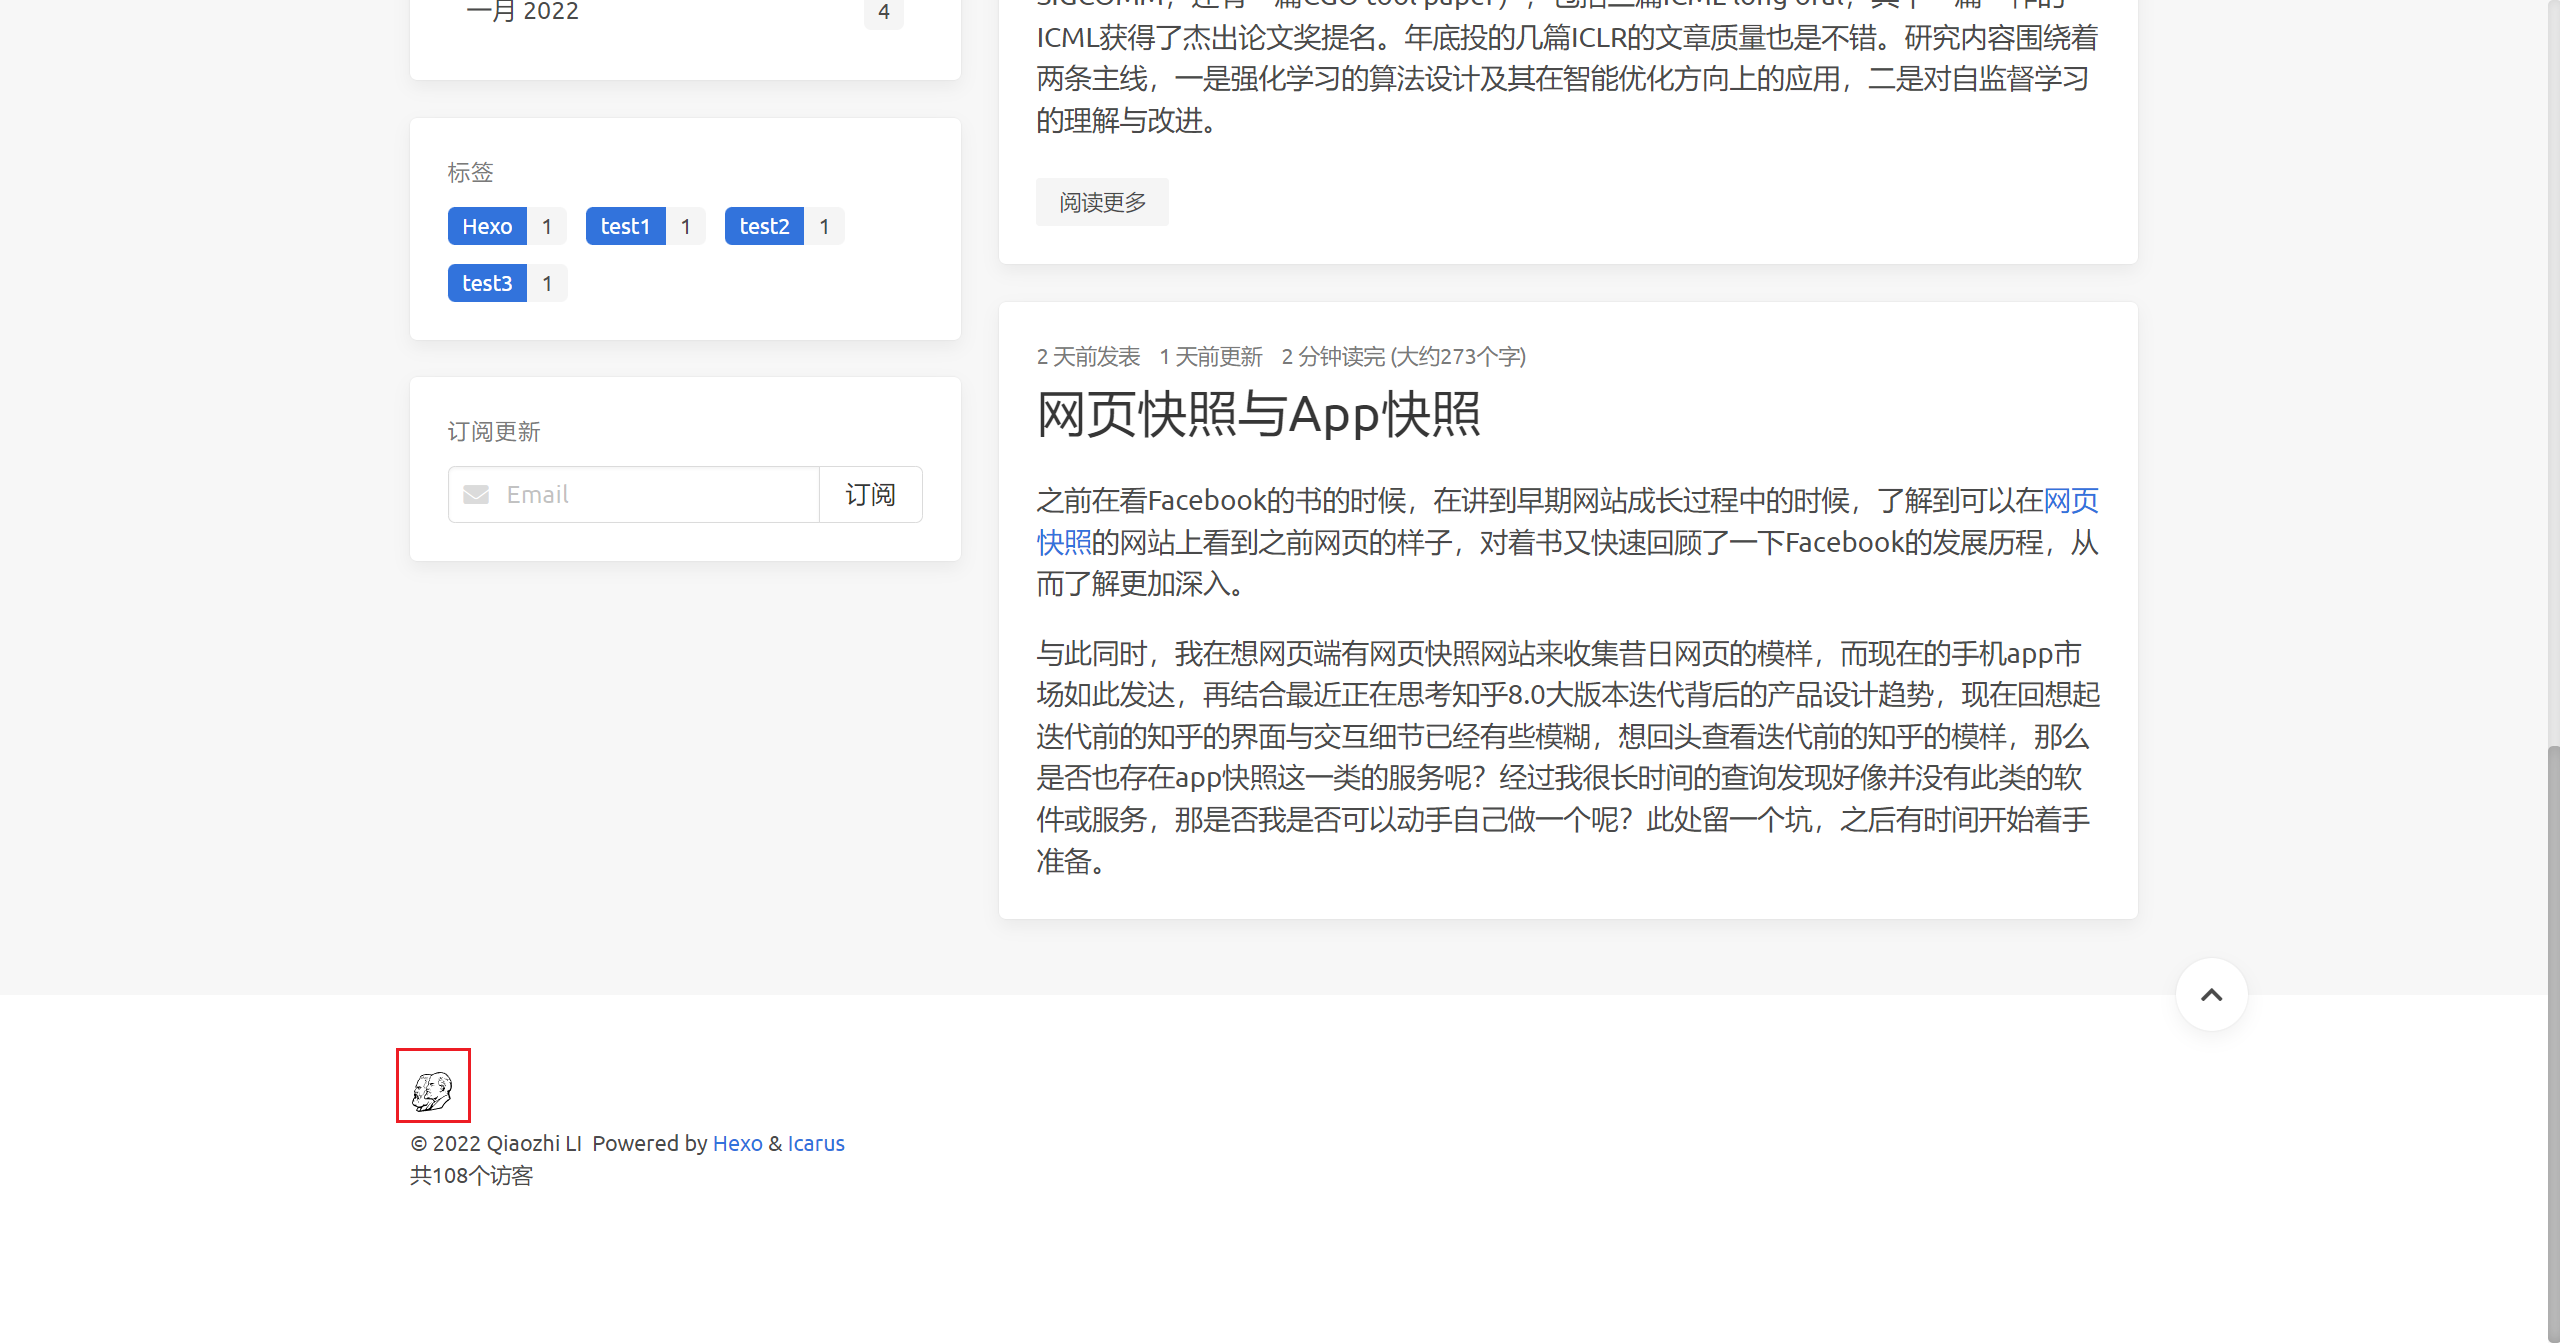Click the 阅读更多 read more button
This screenshot has width=2560, height=1343.
pyautogui.click(x=1102, y=202)
